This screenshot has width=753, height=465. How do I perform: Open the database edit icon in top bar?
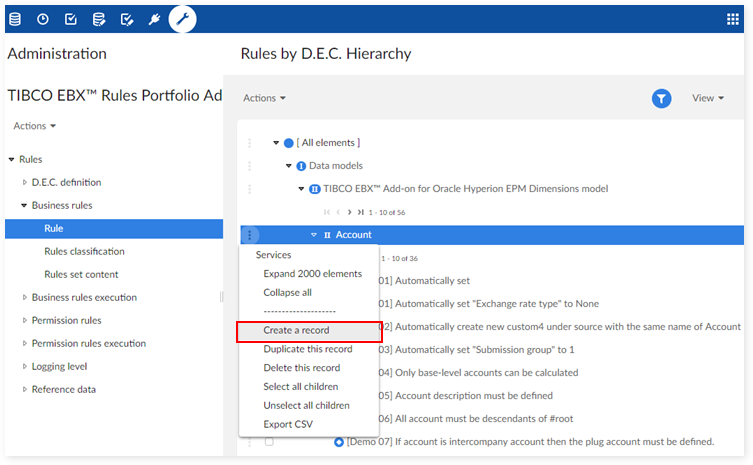99,19
